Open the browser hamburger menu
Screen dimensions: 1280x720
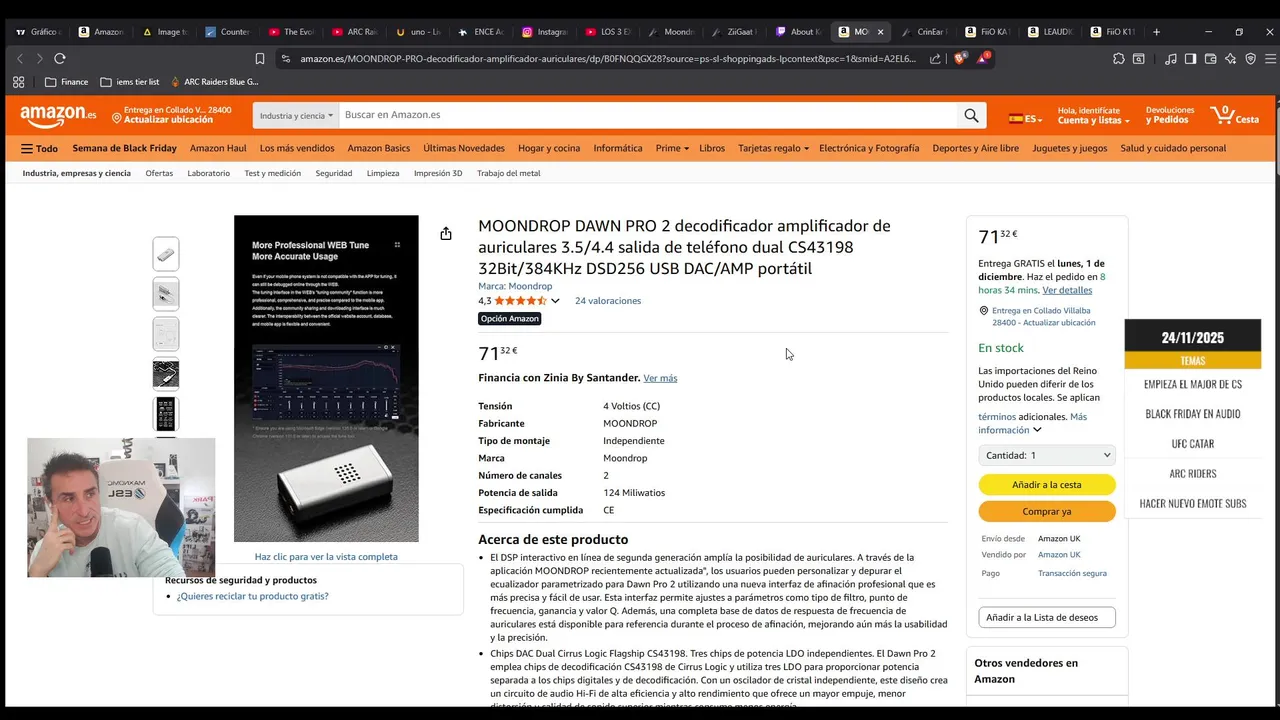click(1269, 59)
